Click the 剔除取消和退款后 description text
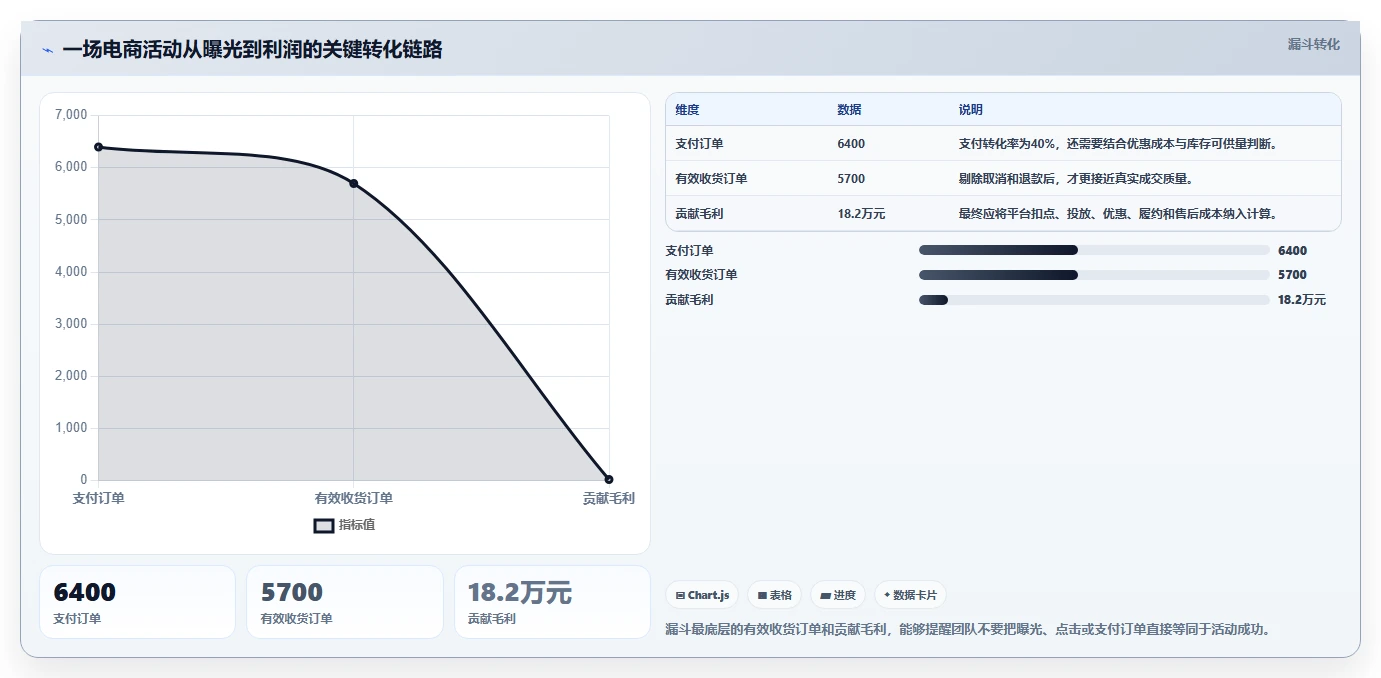Viewport: 1381px width, 678px height. tap(1076, 179)
